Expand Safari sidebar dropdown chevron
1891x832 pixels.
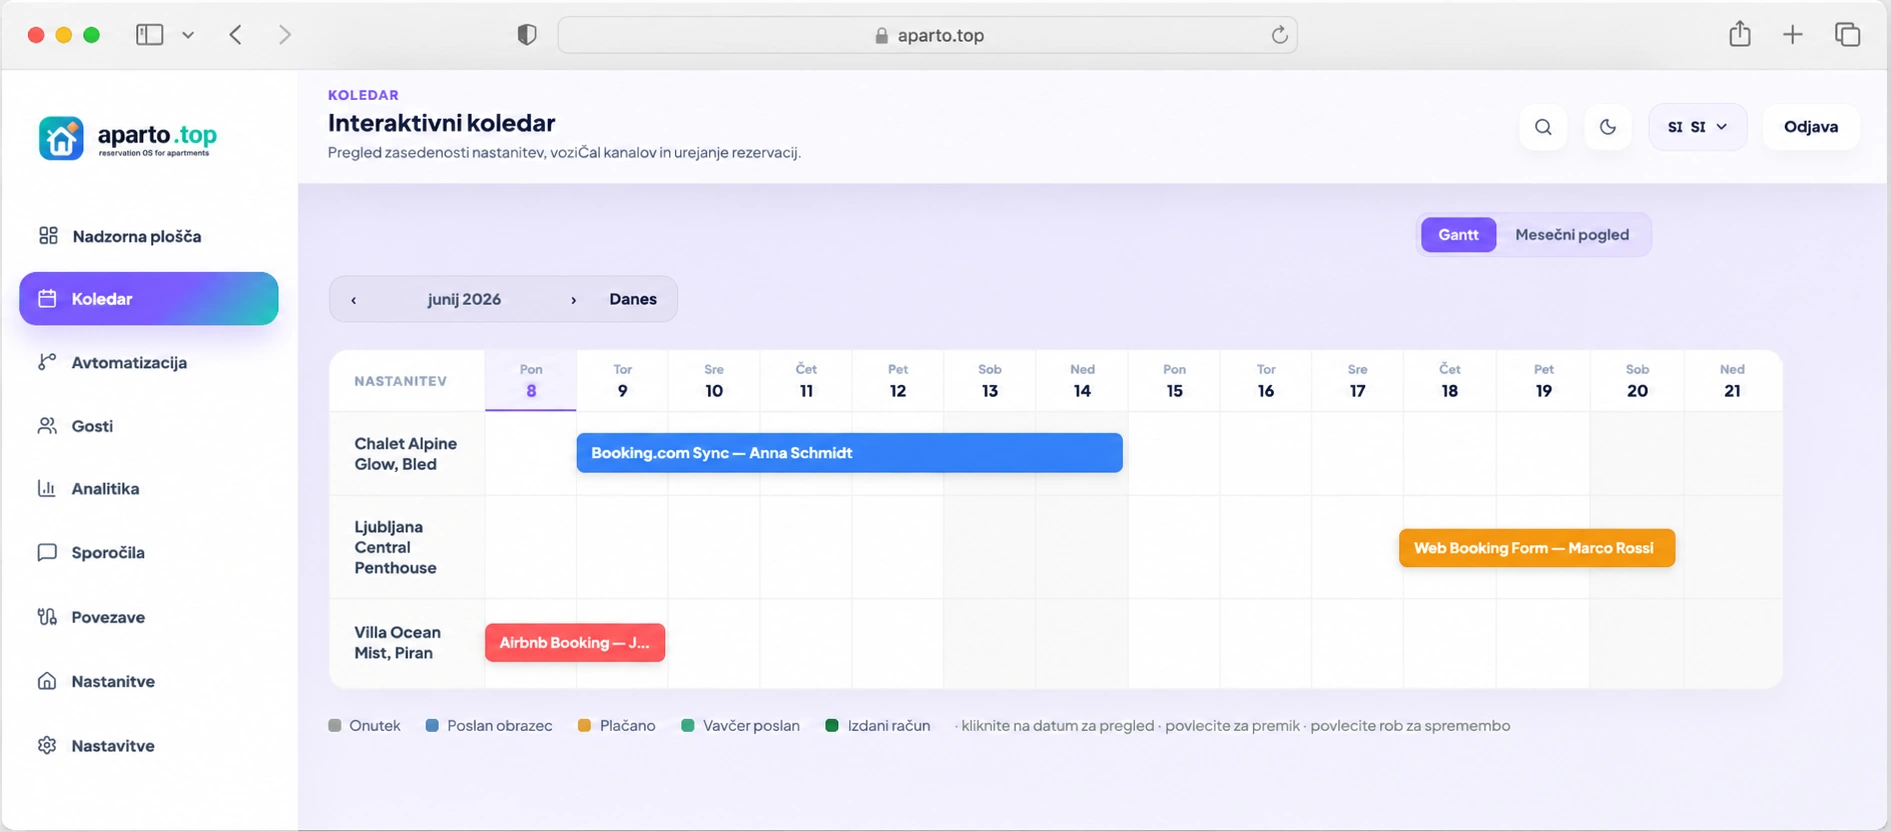(x=188, y=35)
